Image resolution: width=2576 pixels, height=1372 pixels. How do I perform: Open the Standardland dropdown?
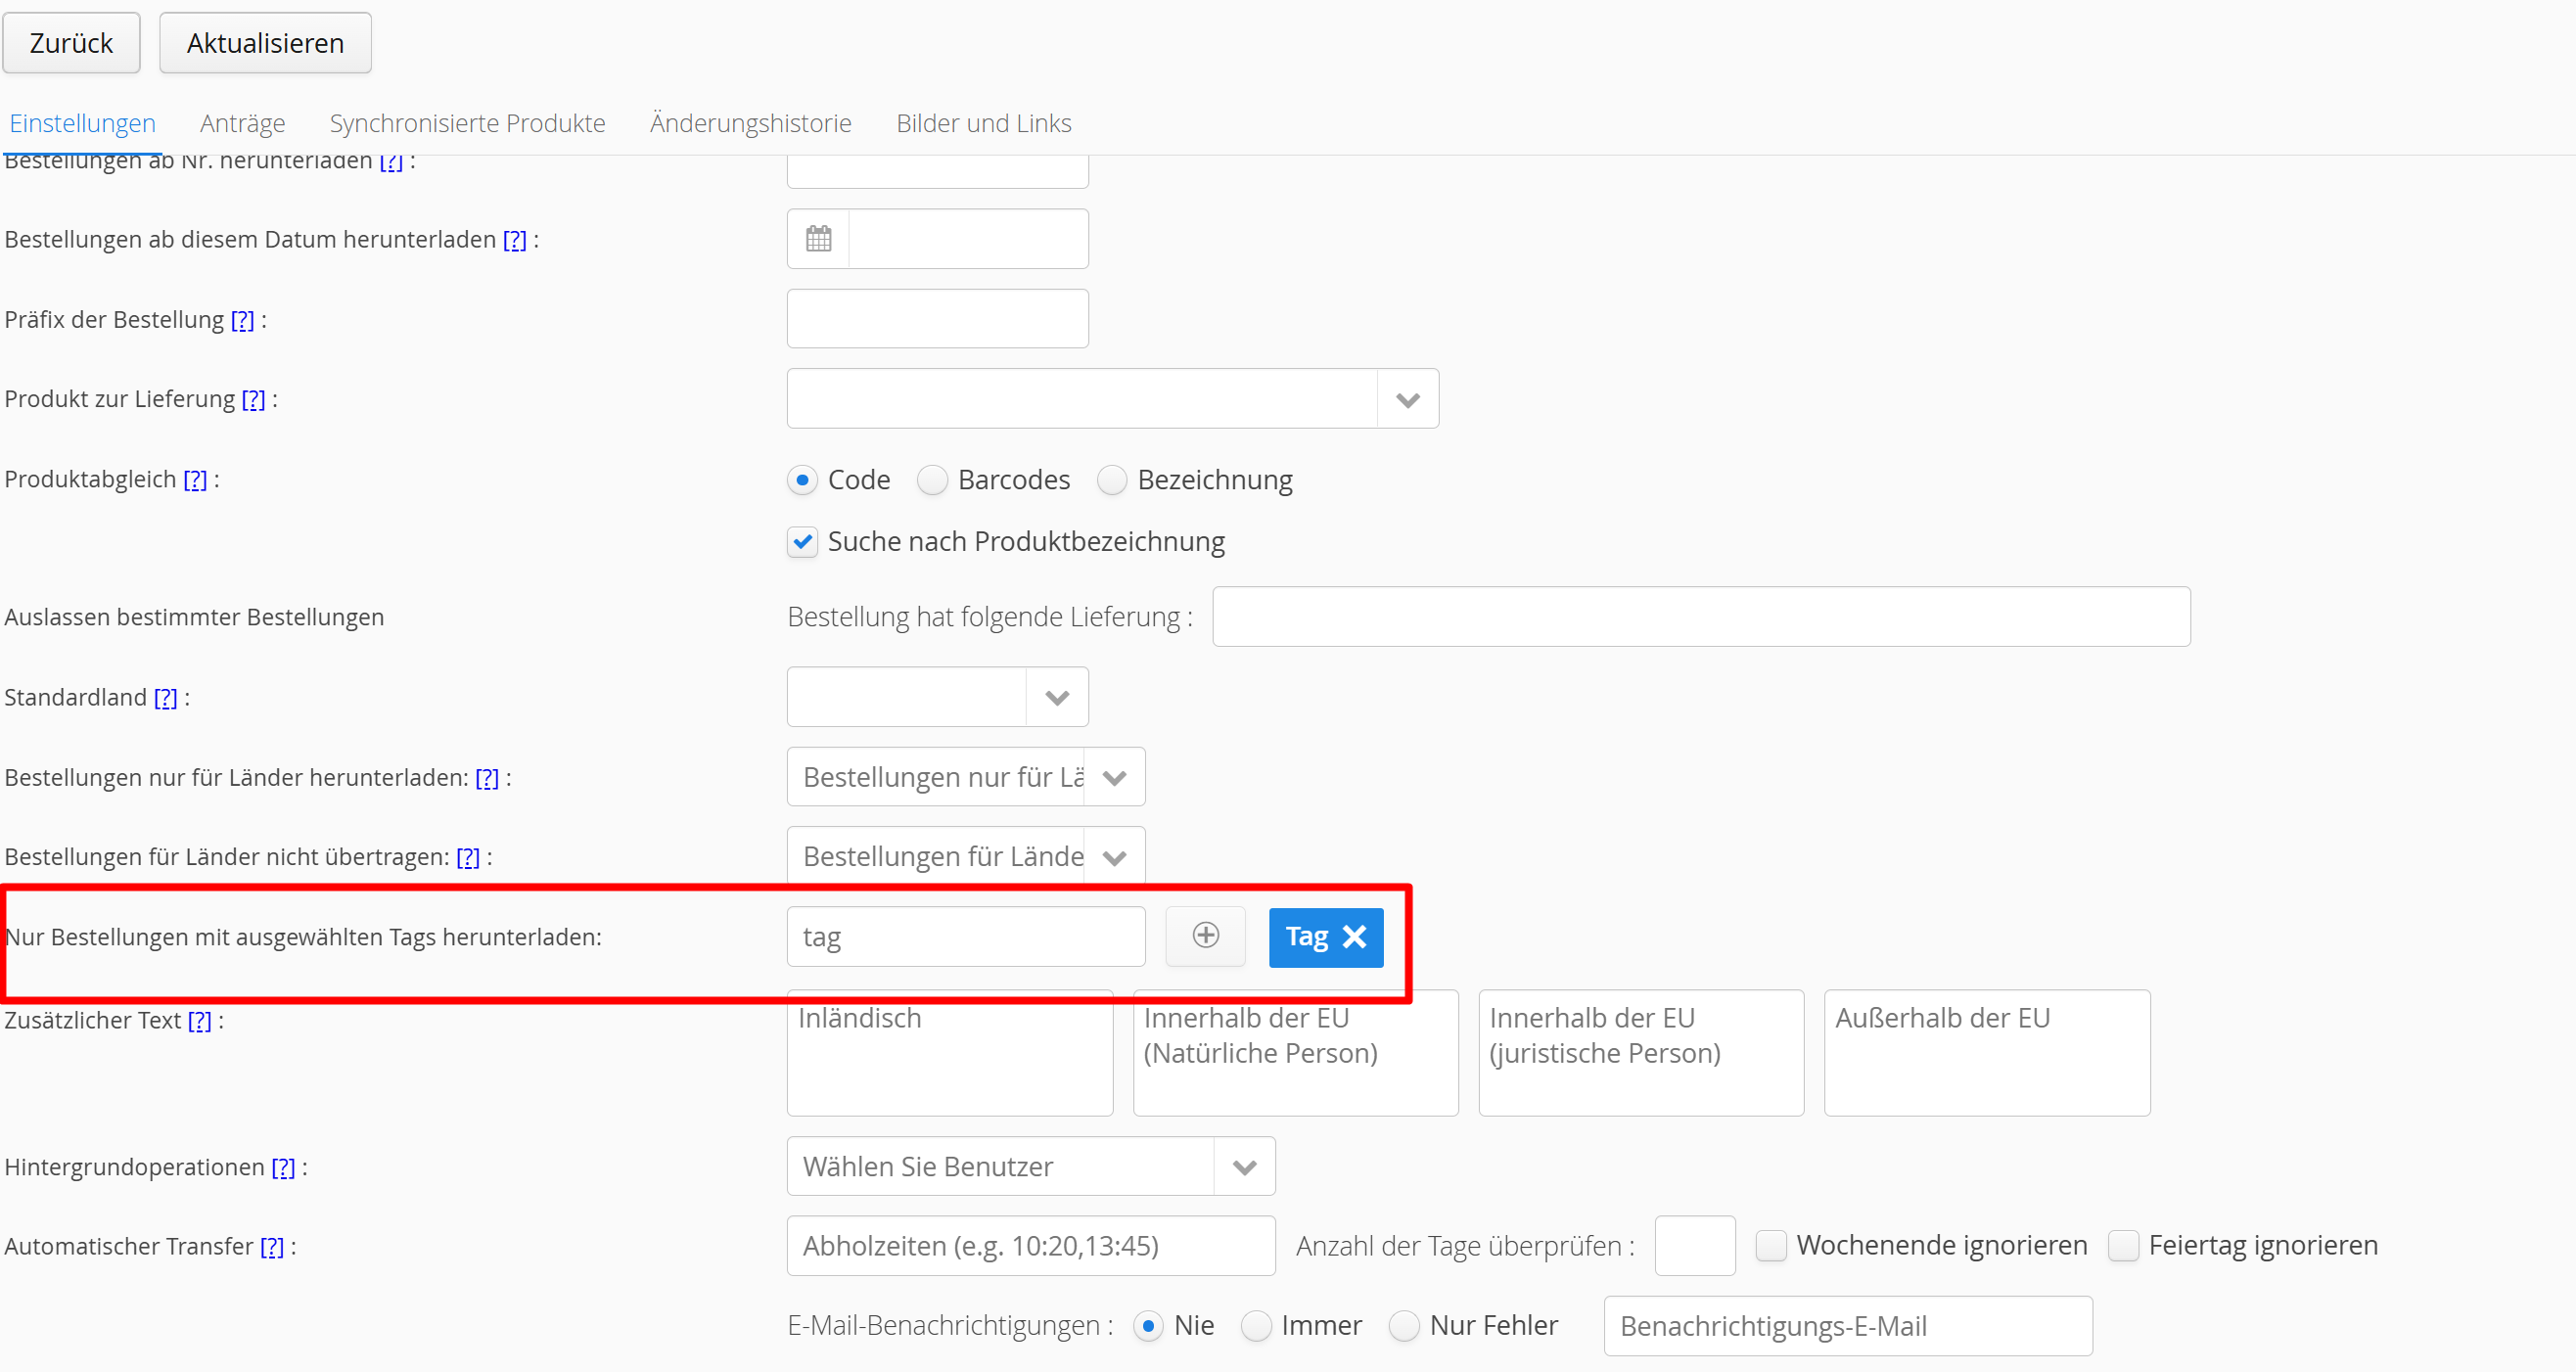(x=1056, y=698)
